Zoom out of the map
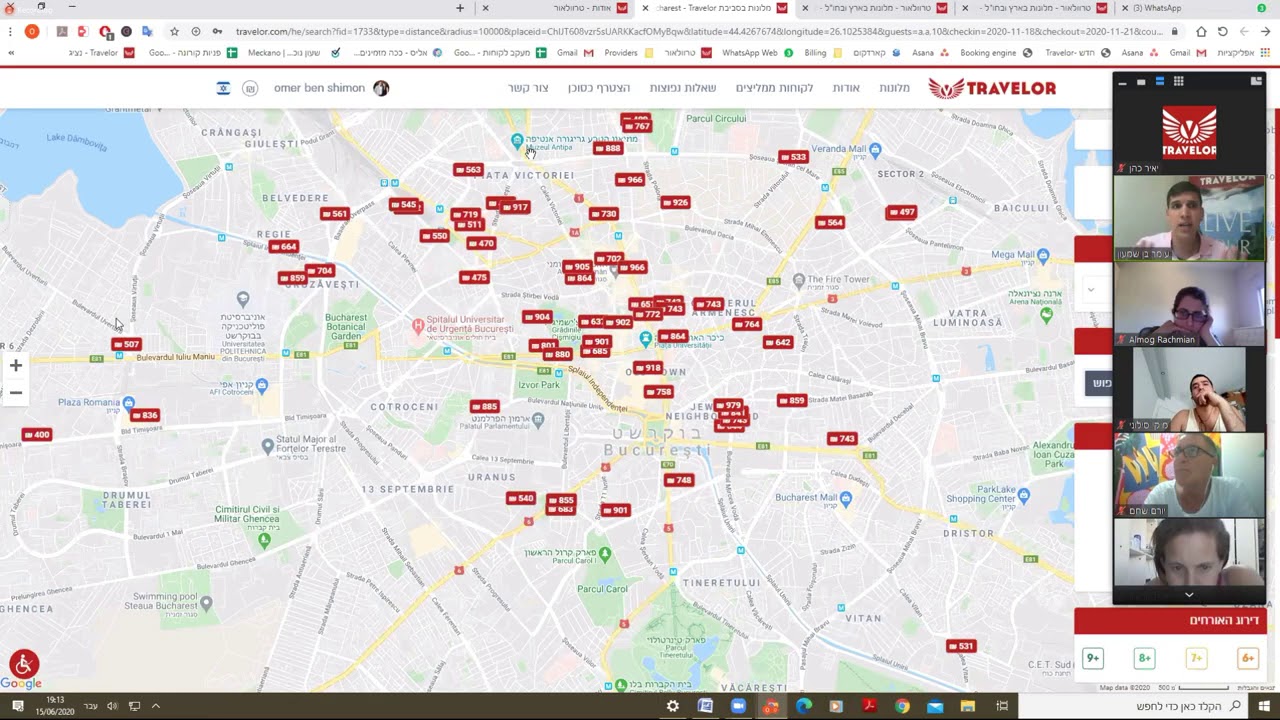 coord(16,392)
